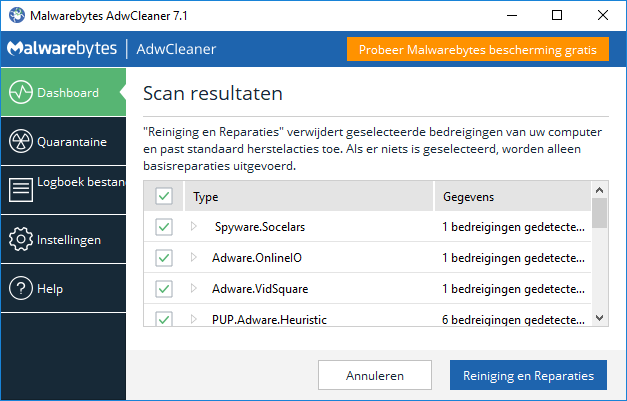Click Adware.OnlineIO 1 bedreigingen cell
The height and width of the screenshot is (401, 627).
pyautogui.click(x=513, y=258)
